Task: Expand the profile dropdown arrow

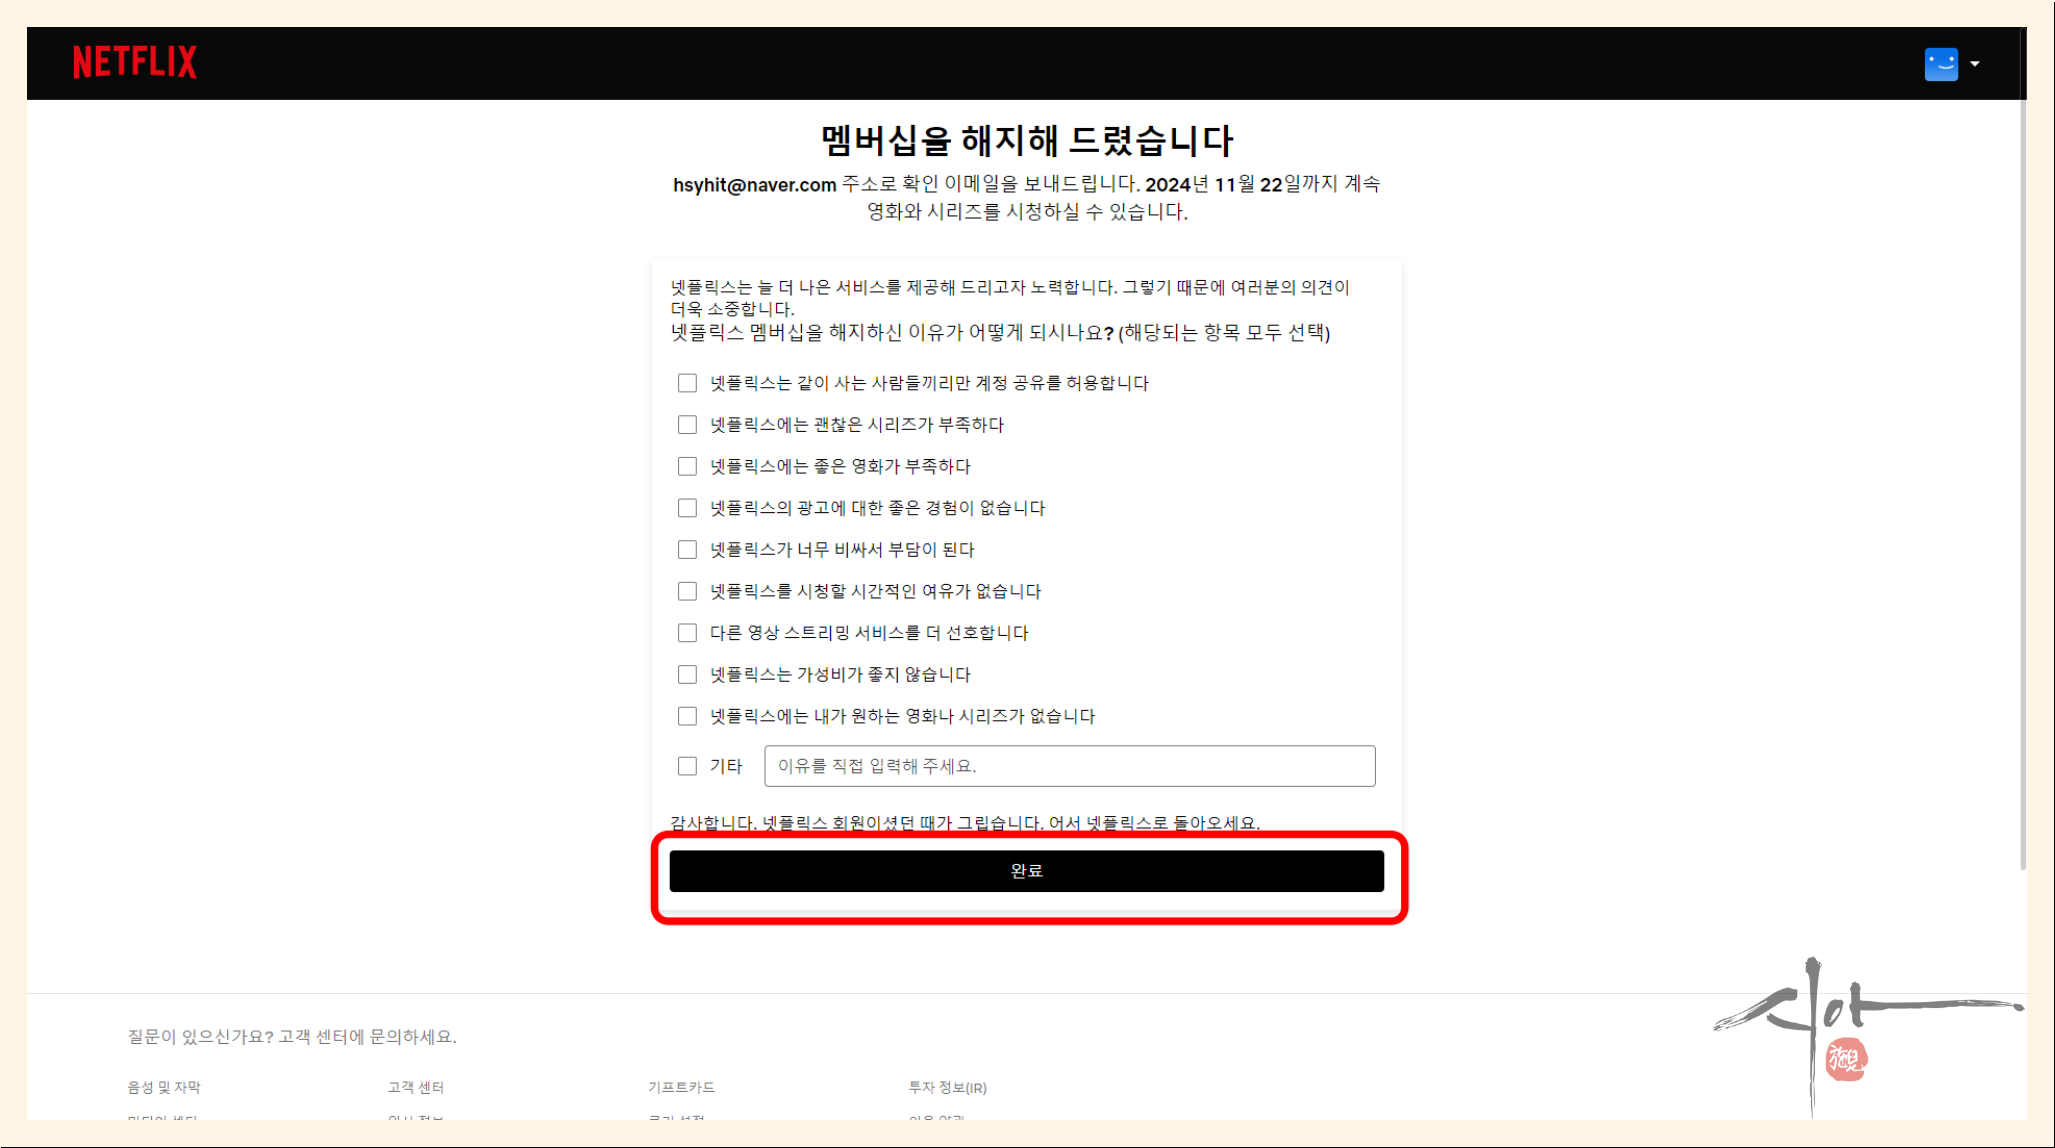Action: pyautogui.click(x=1975, y=64)
